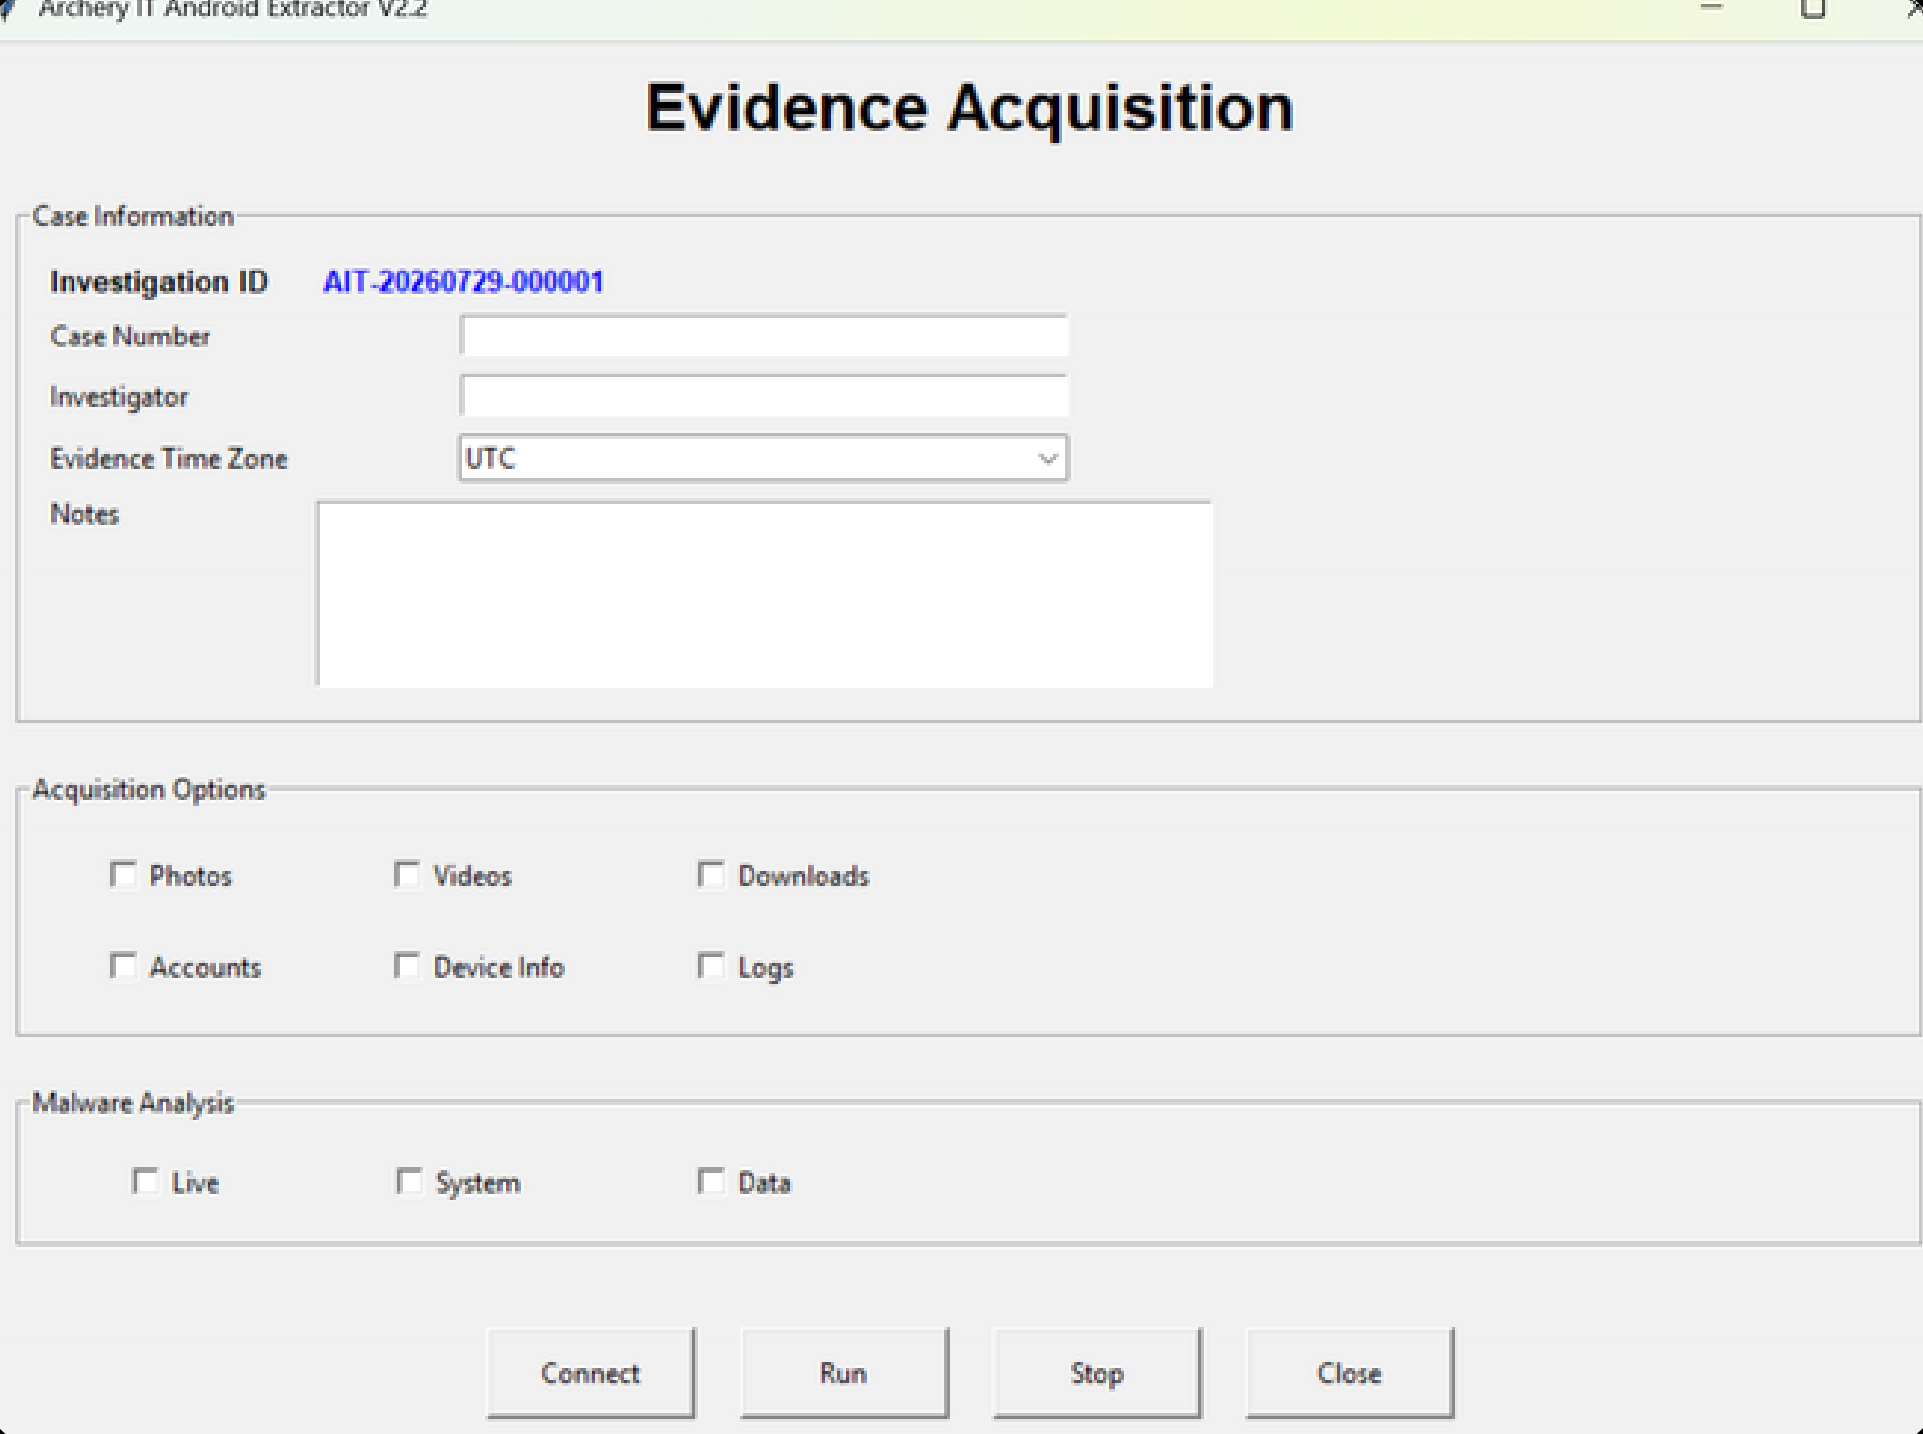Image resolution: width=1923 pixels, height=1434 pixels.
Task: Focus the Investigator text field
Action: click(764, 396)
